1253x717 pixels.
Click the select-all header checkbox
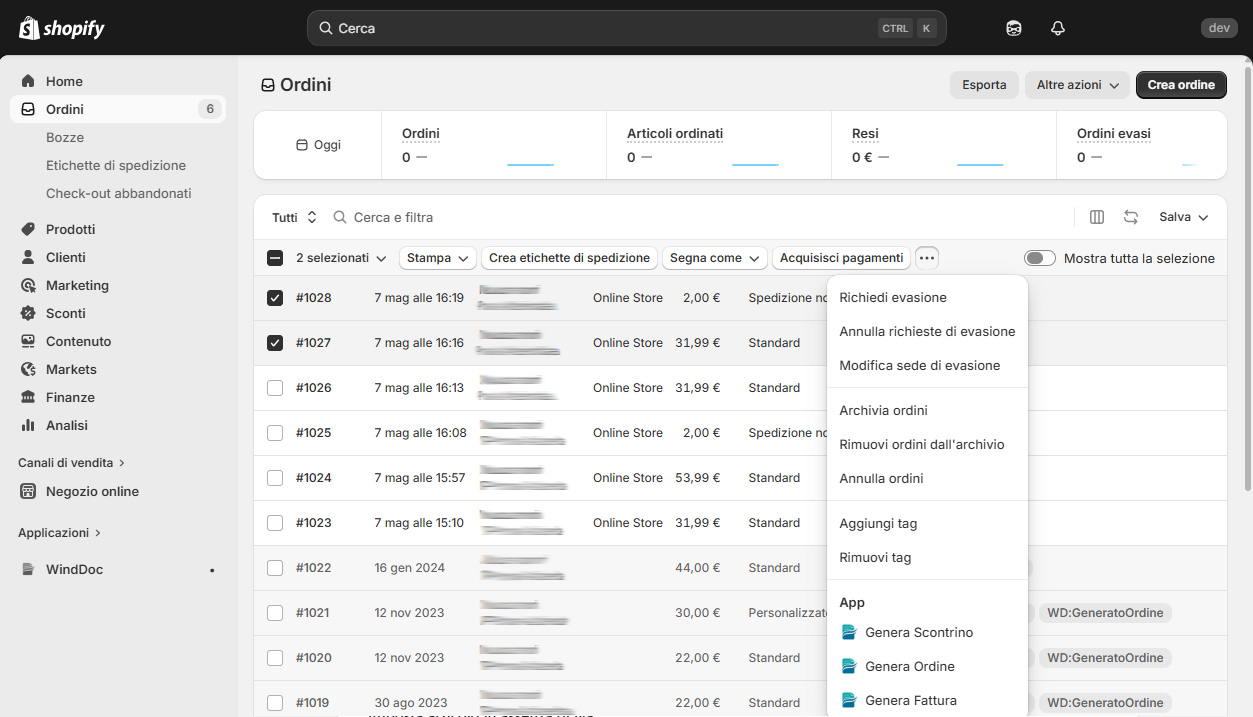(x=275, y=258)
